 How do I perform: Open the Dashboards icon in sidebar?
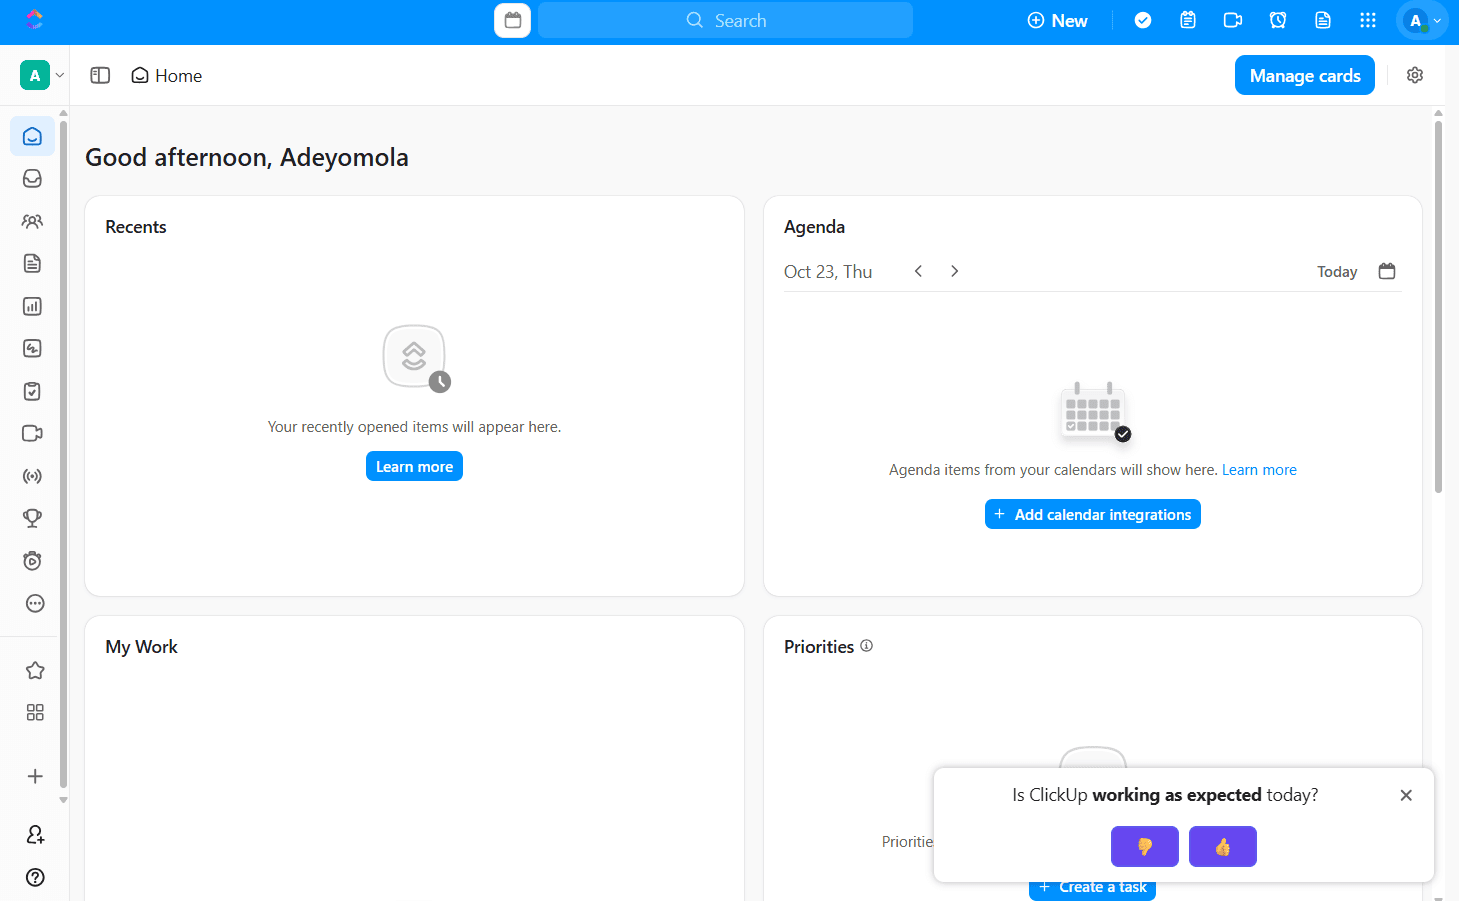click(32, 306)
